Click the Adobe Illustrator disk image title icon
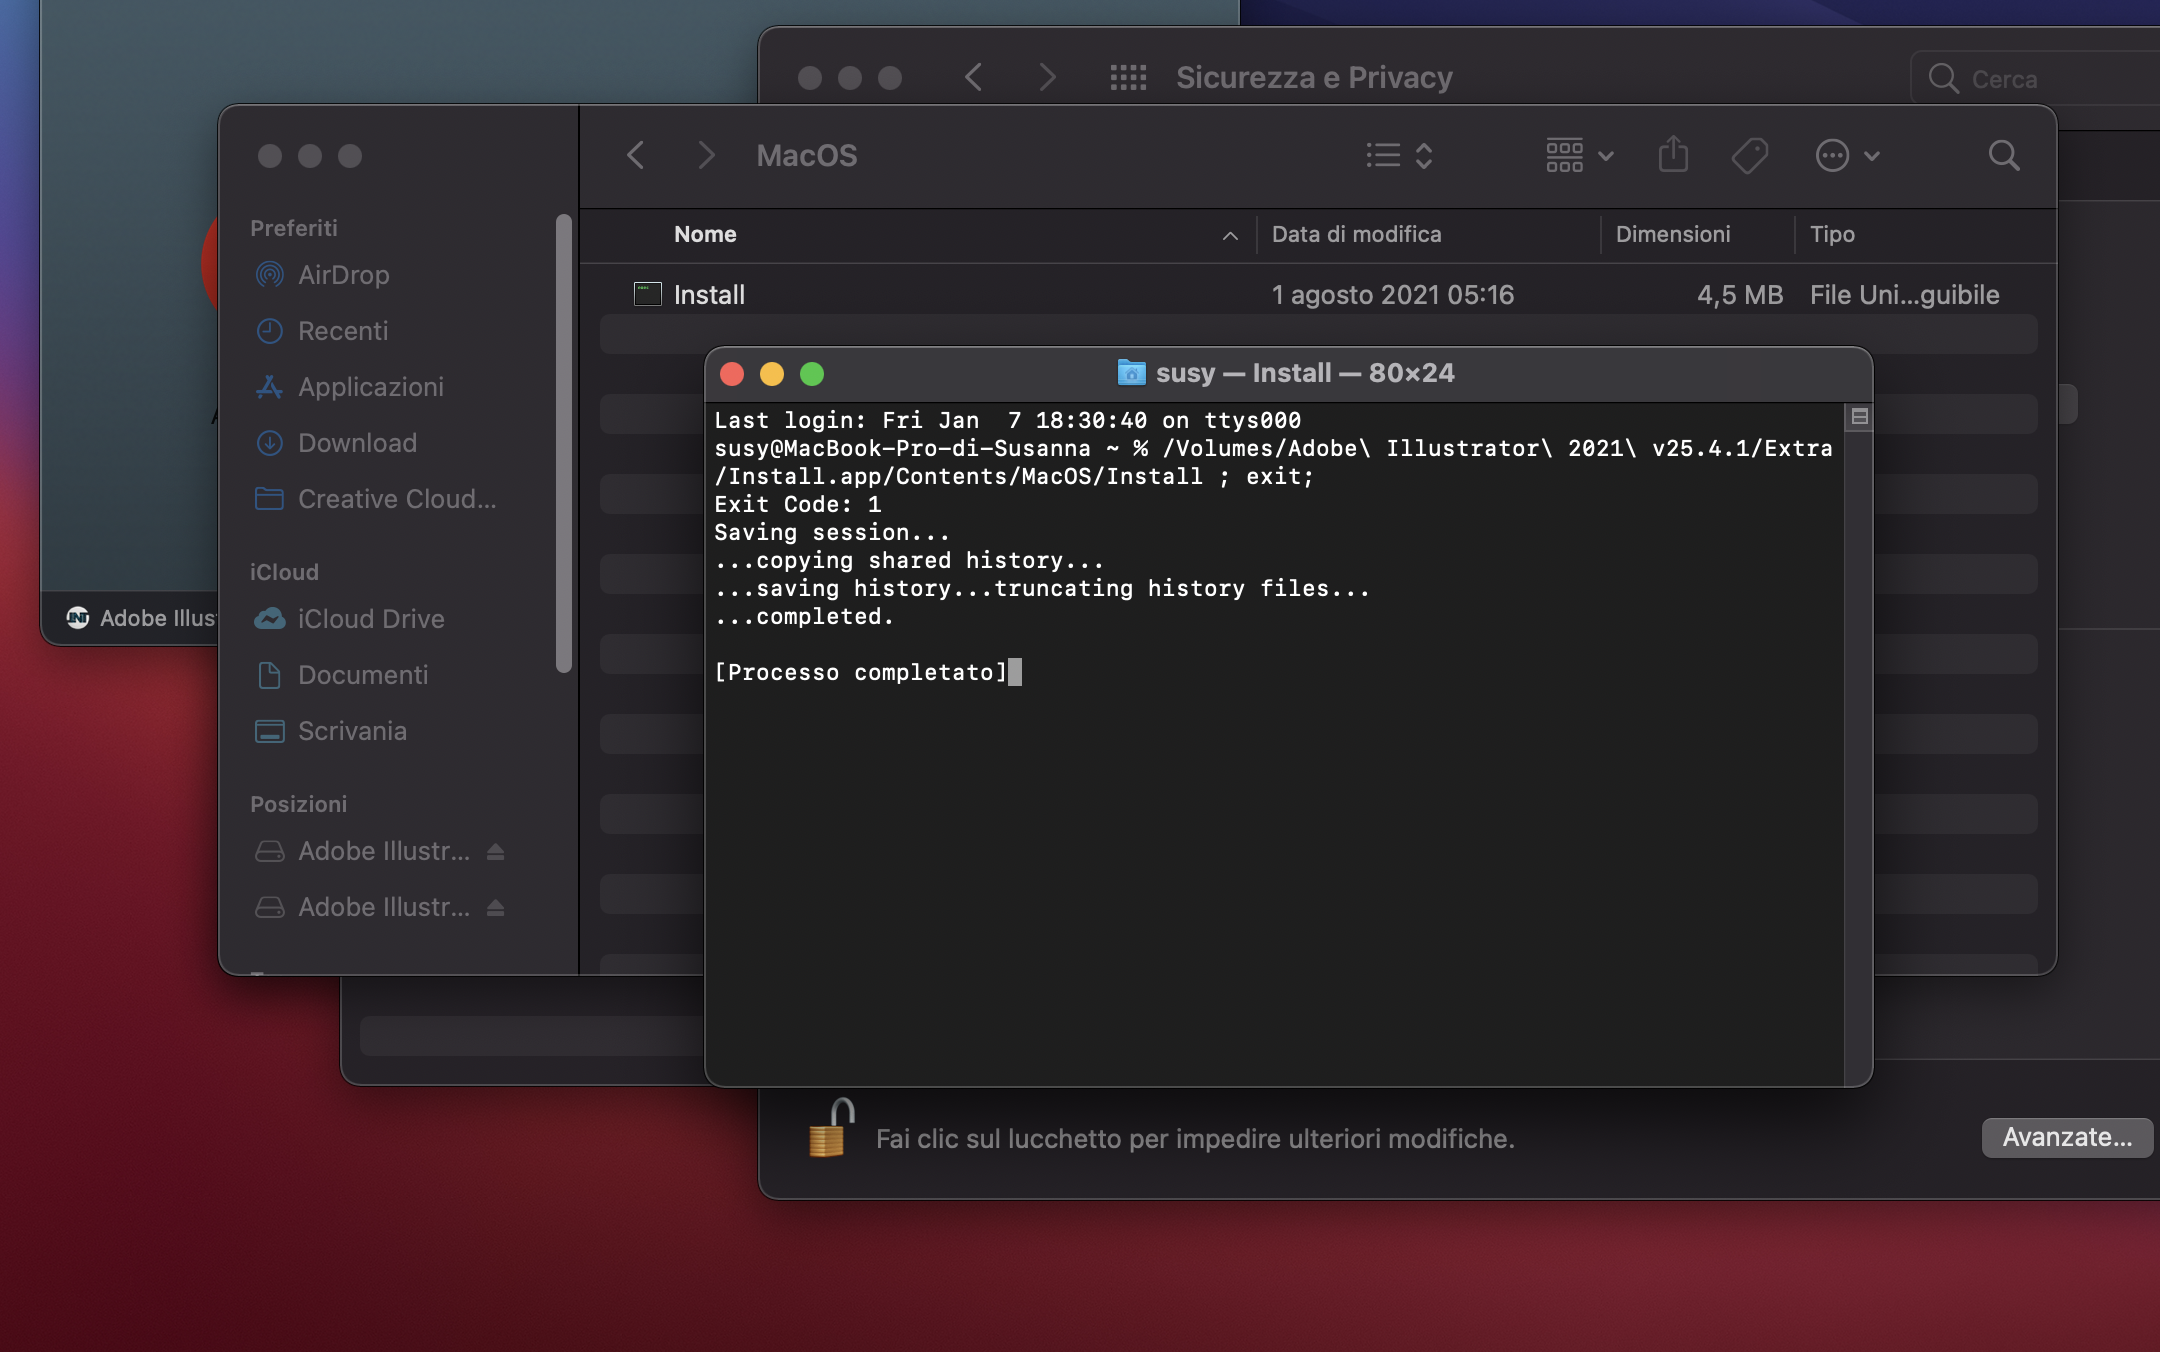2160x1352 pixels. click(78, 618)
